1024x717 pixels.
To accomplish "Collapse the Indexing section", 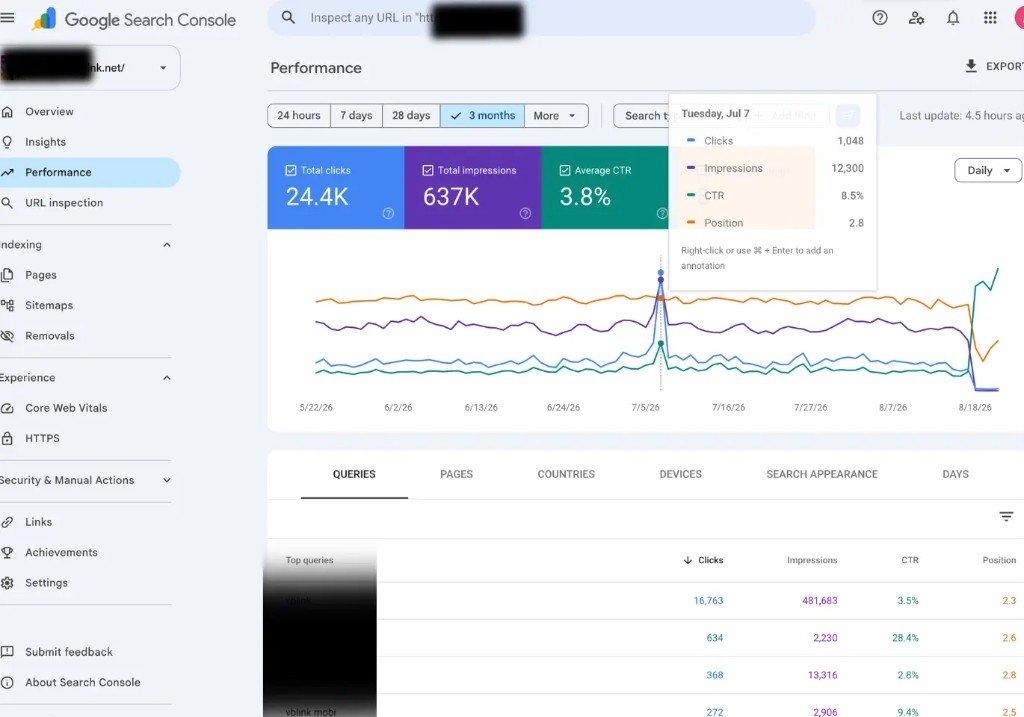I will [167, 245].
